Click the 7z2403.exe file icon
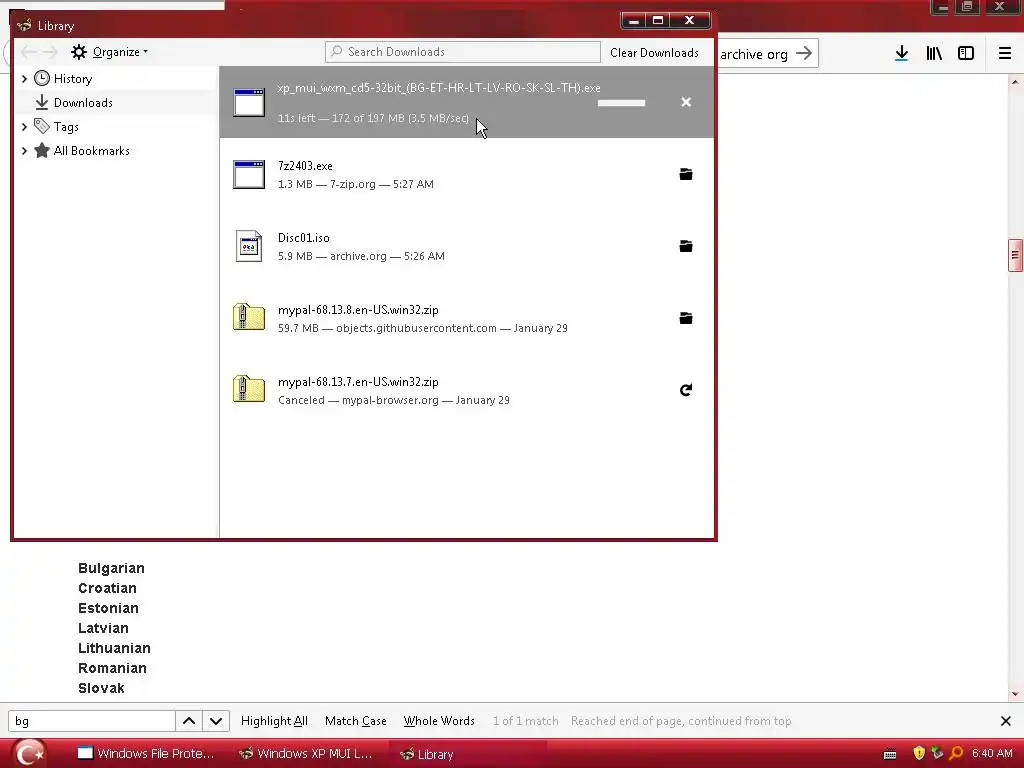The height and width of the screenshot is (768, 1024). [x=249, y=174]
